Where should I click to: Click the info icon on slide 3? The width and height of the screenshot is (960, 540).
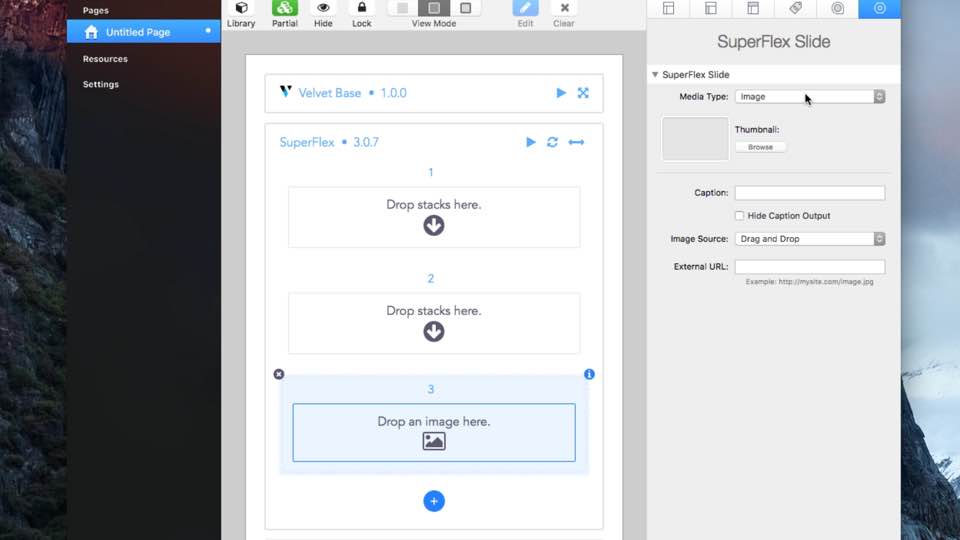tap(589, 374)
